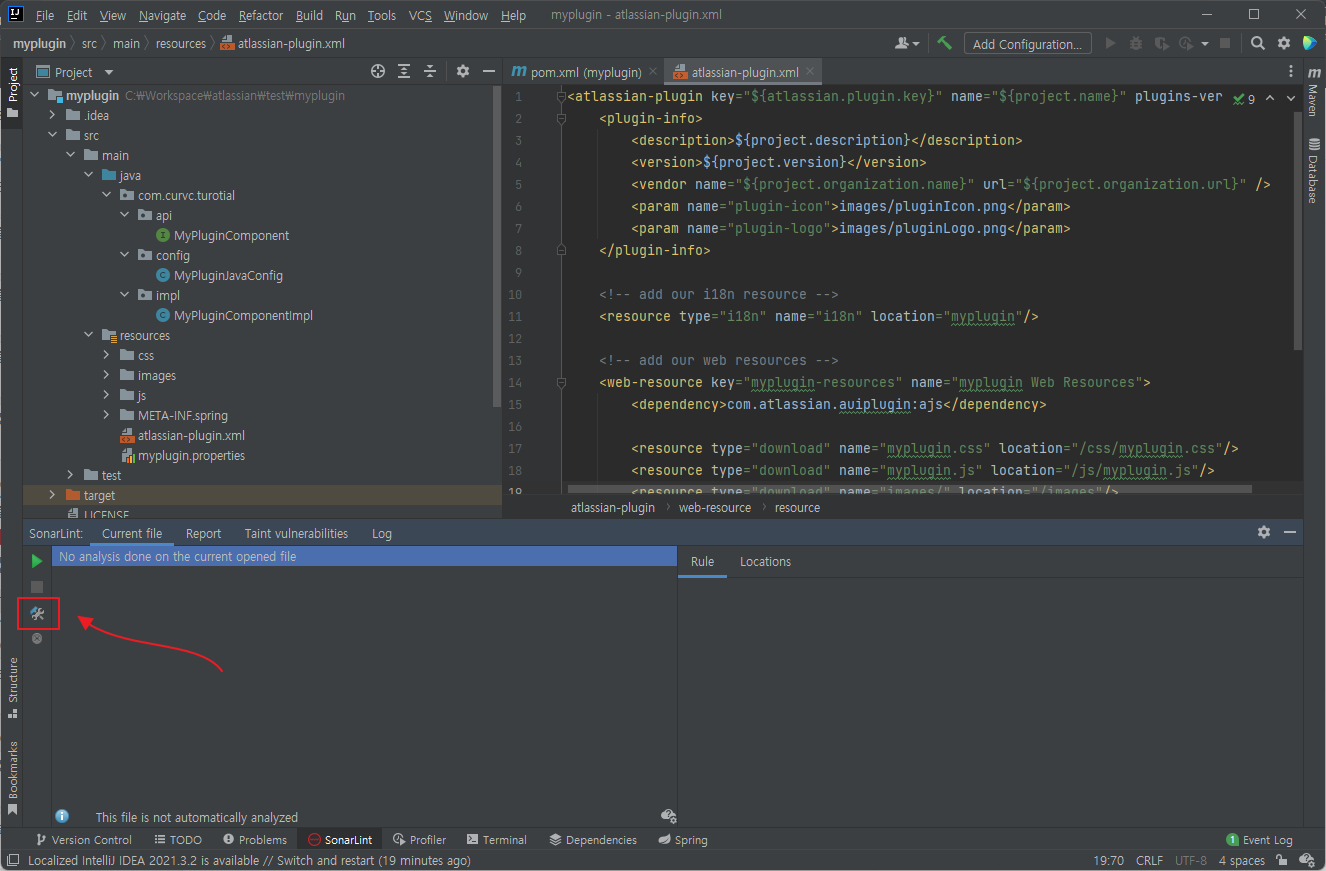1326x871 pixels.
Task: Collapse the src folder
Action: tap(53, 136)
